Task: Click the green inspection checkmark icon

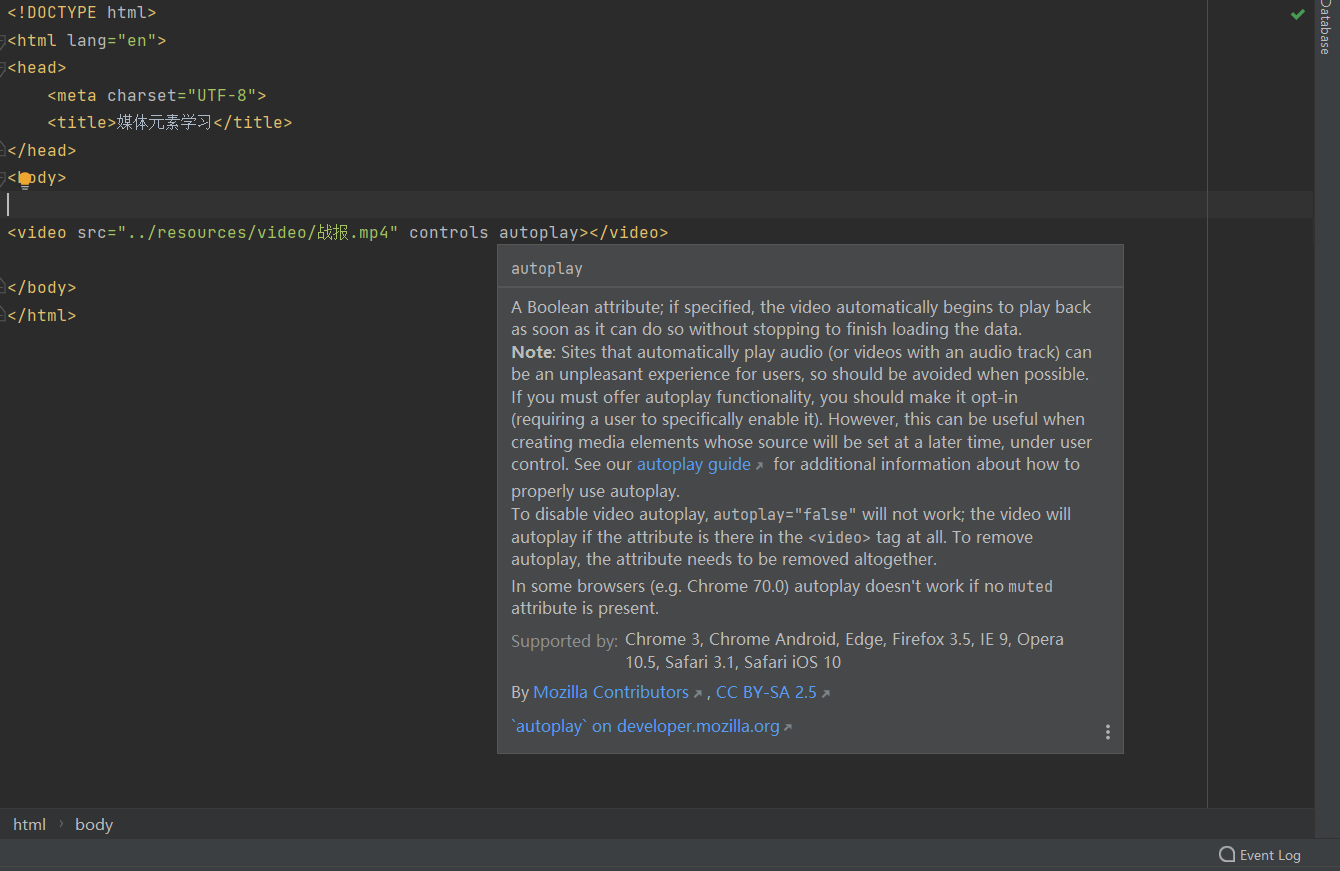Action: [1297, 14]
